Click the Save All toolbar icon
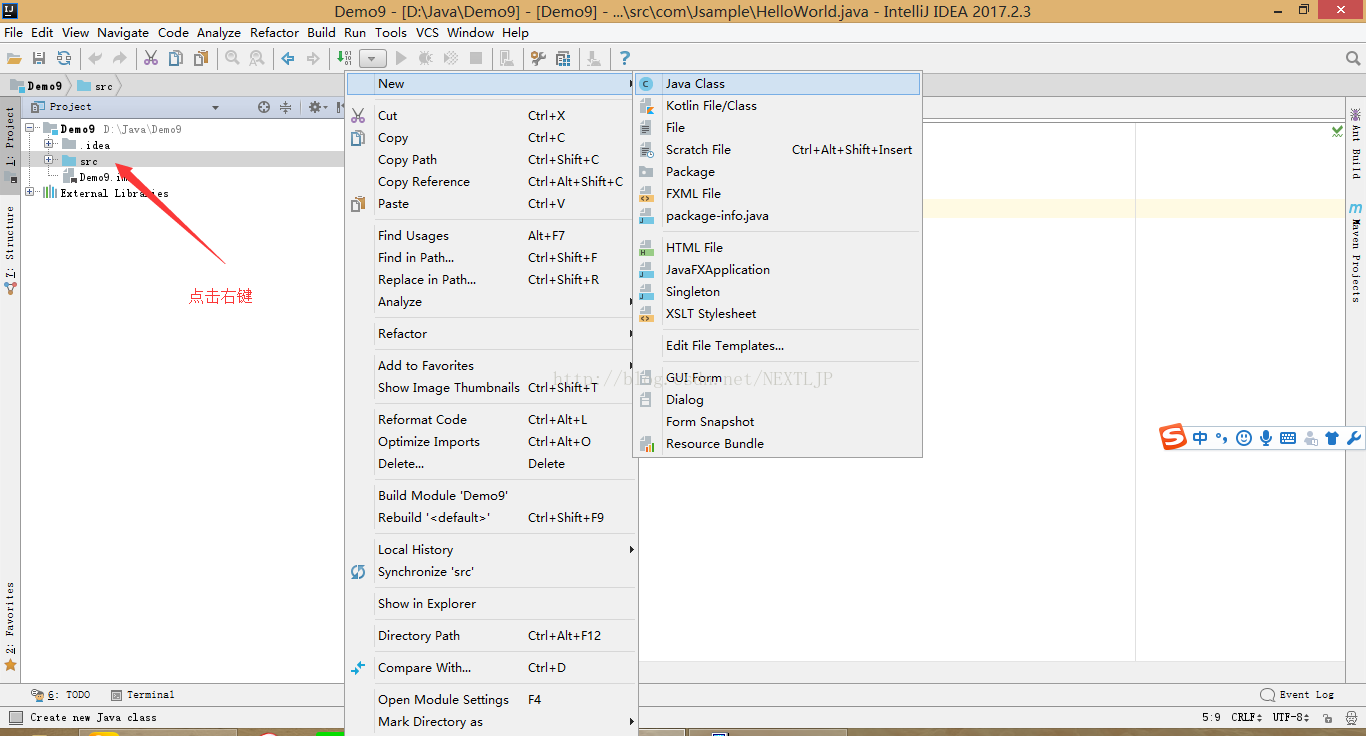Viewport: 1366px width, 736px height. pyautogui.click(x=39, y=58)
